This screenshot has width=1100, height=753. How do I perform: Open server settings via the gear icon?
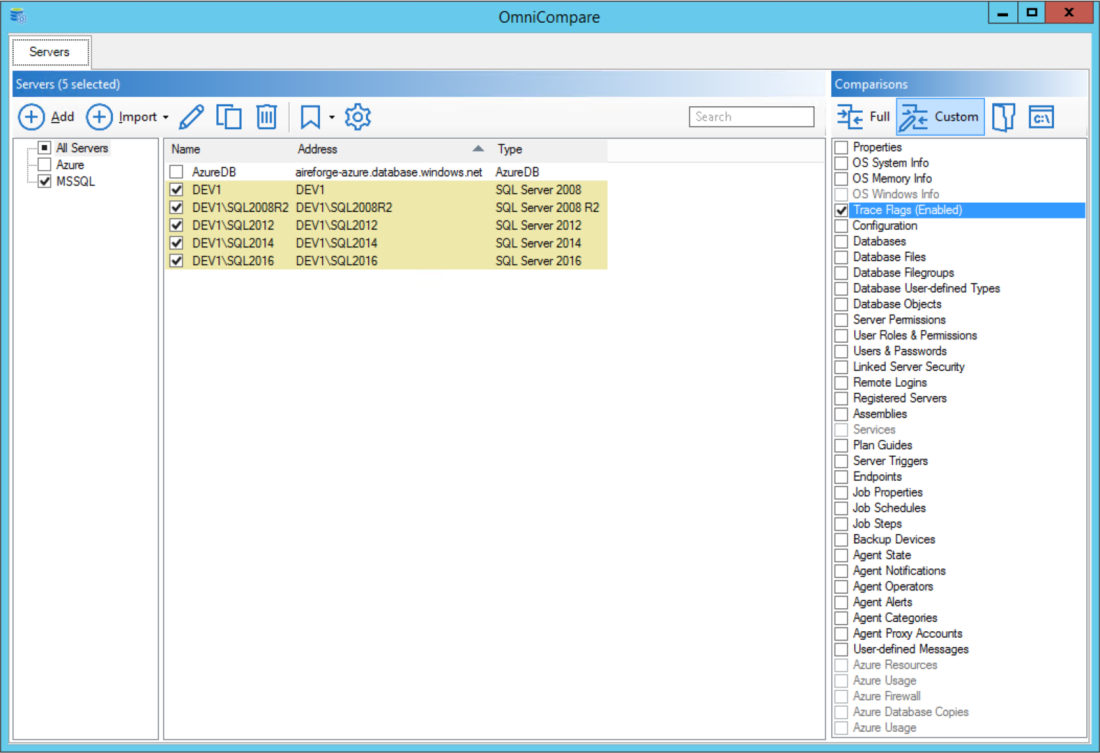pyautogui.click(x=357, y=116)
